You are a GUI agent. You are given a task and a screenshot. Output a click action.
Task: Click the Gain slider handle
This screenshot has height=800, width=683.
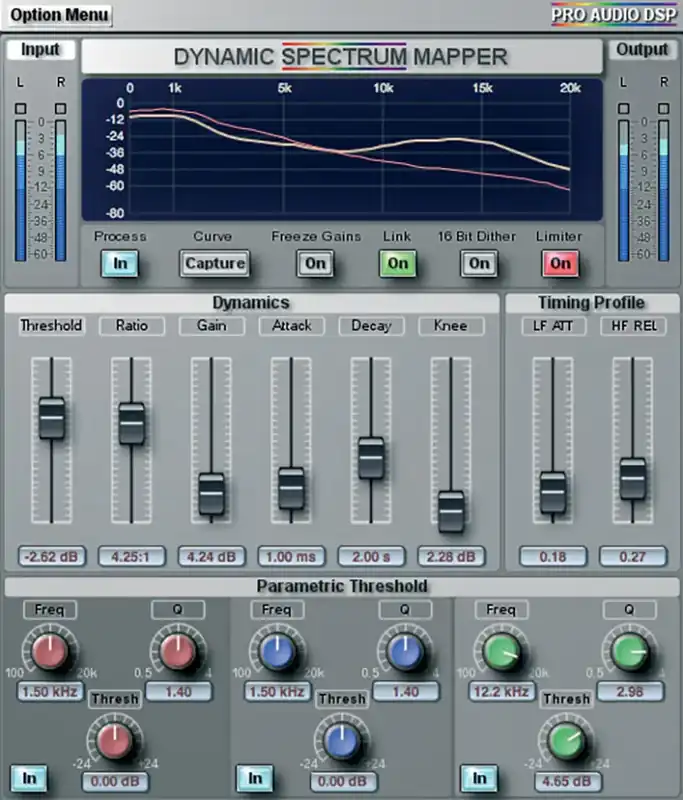point(211,493)
